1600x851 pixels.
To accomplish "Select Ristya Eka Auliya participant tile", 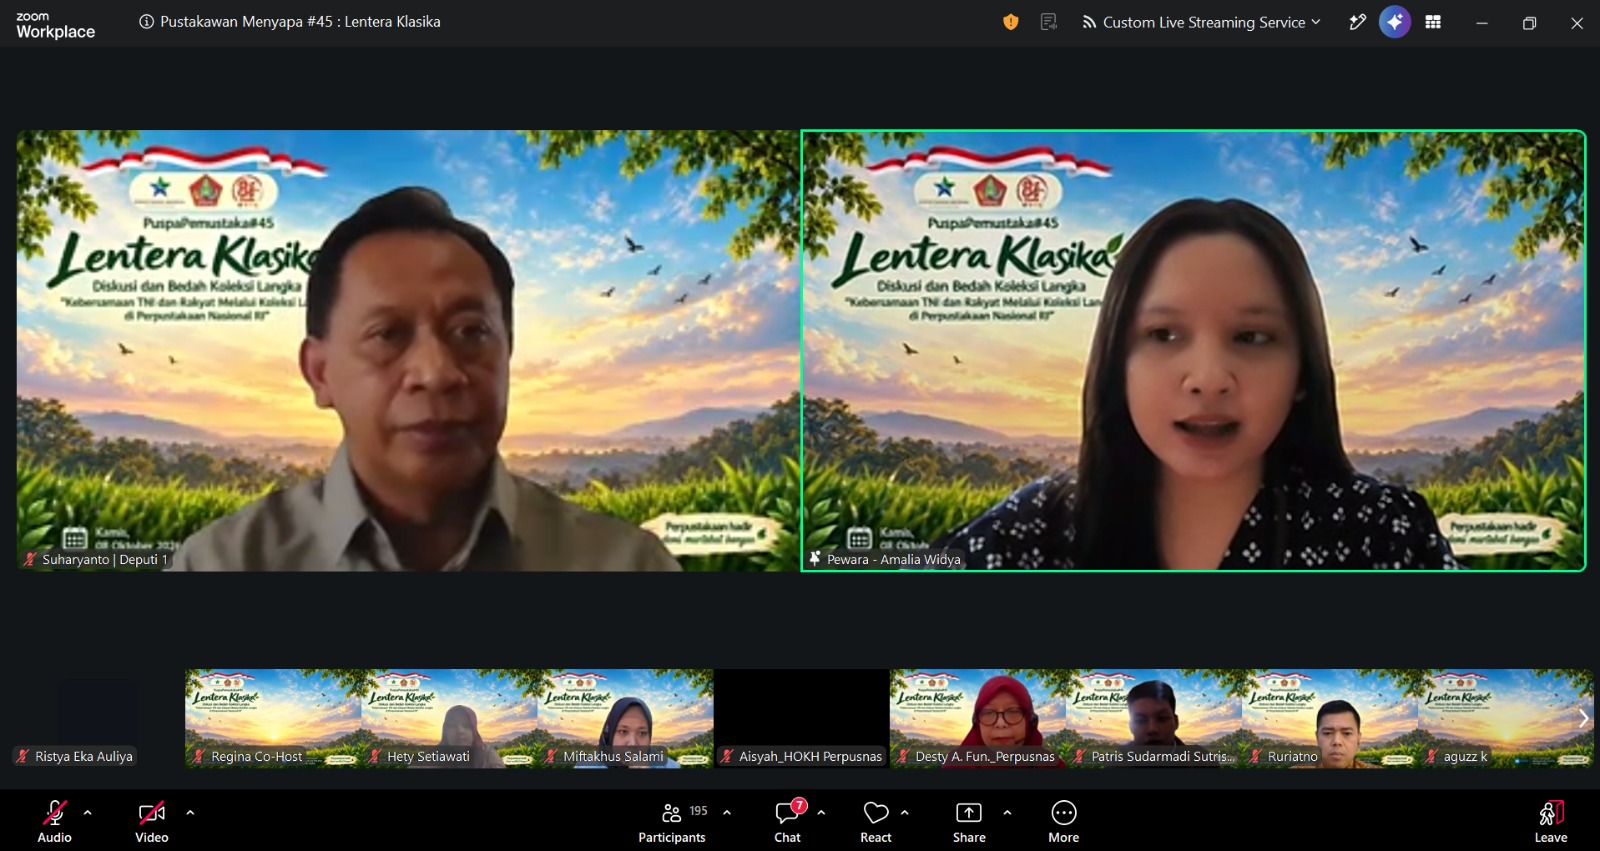I will click(97, 718).
